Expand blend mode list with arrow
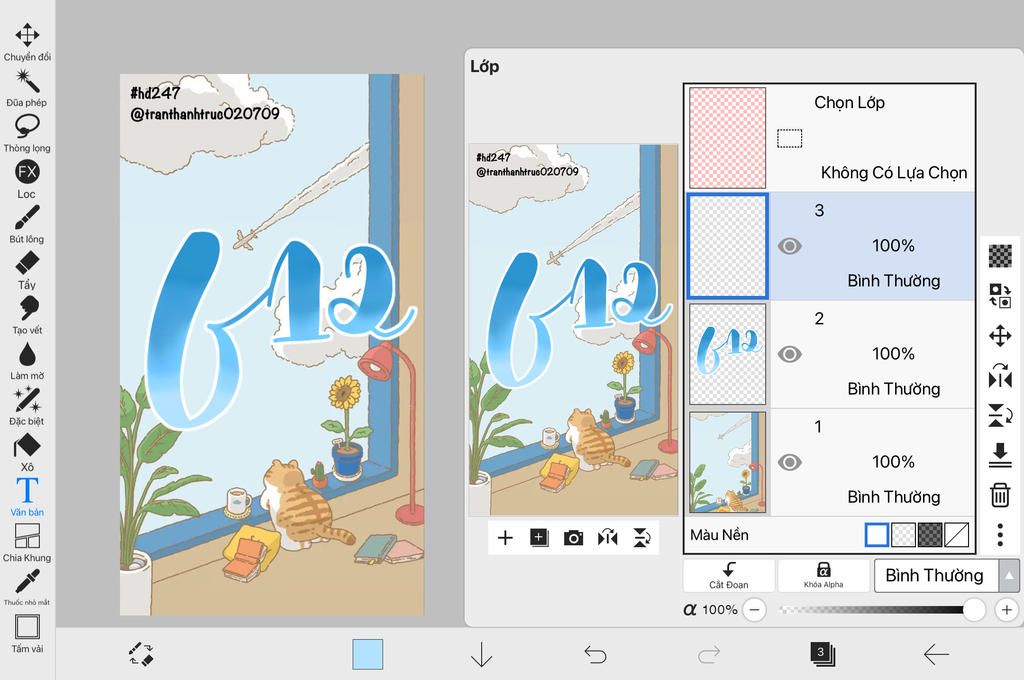 click(x=1009, y=575)
